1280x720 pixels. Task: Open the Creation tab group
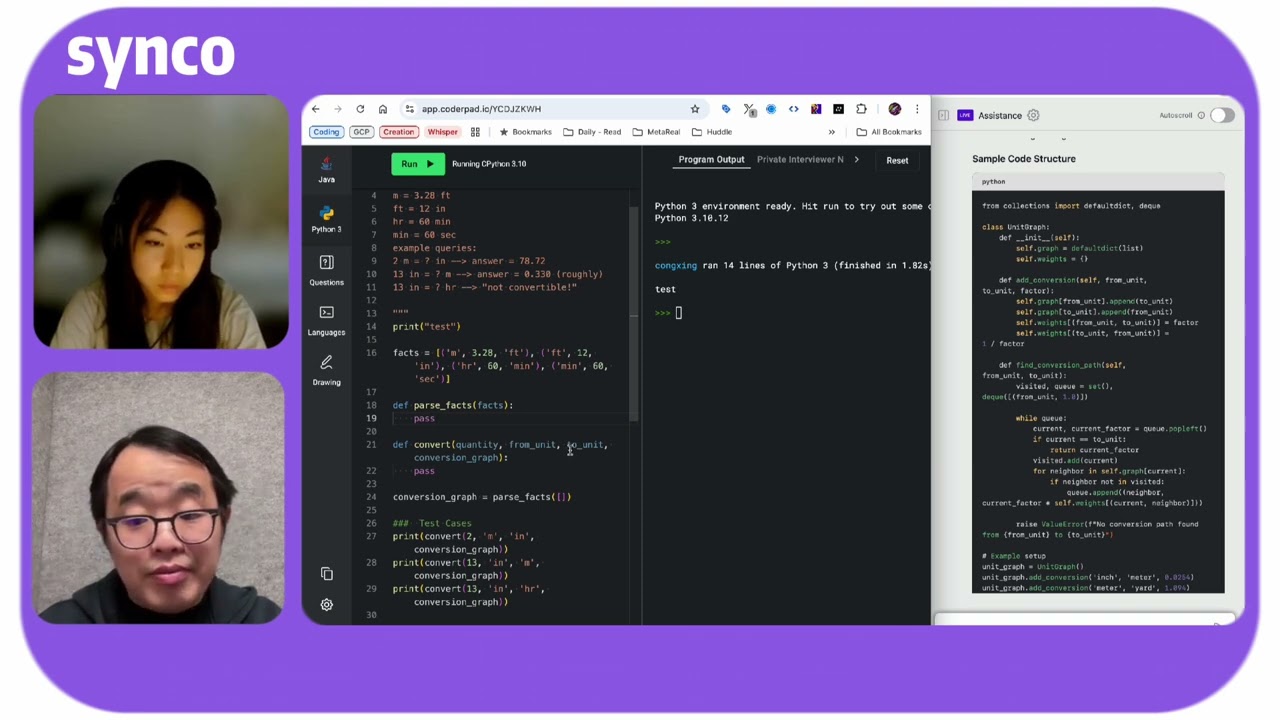398,132
